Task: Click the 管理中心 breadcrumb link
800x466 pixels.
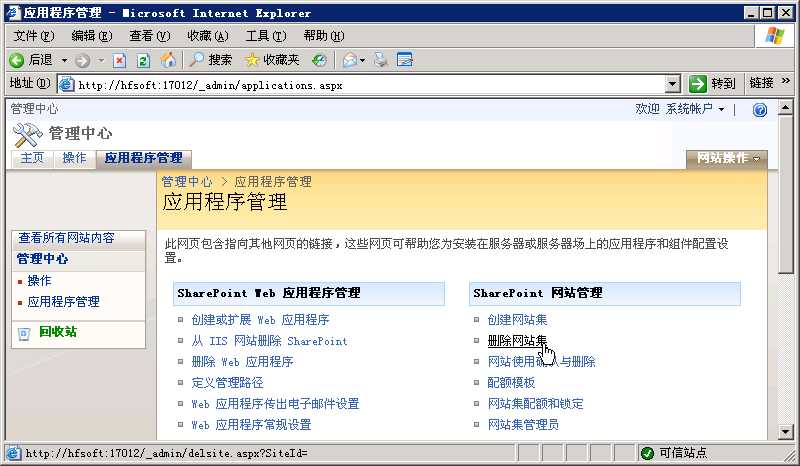Action: (x=187, y=182)
